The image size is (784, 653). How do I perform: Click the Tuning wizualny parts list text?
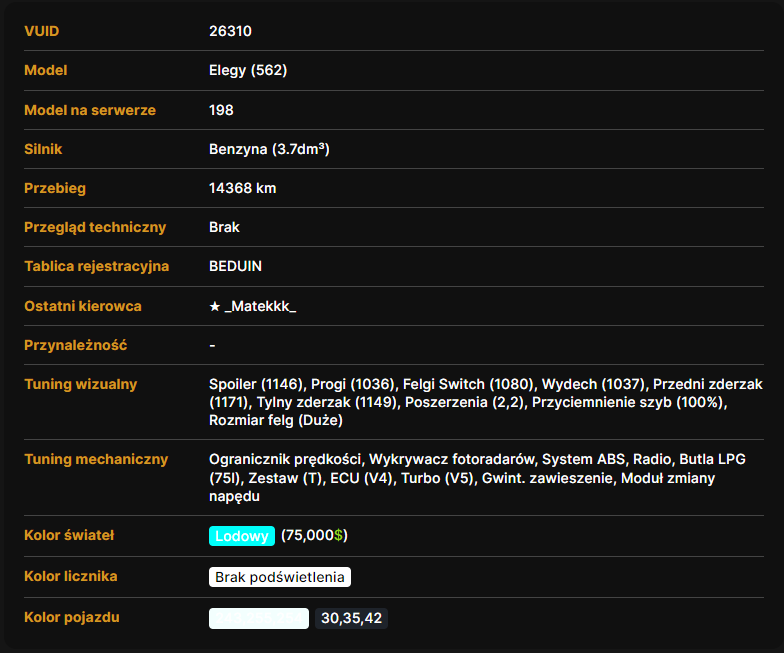point(486,402)
